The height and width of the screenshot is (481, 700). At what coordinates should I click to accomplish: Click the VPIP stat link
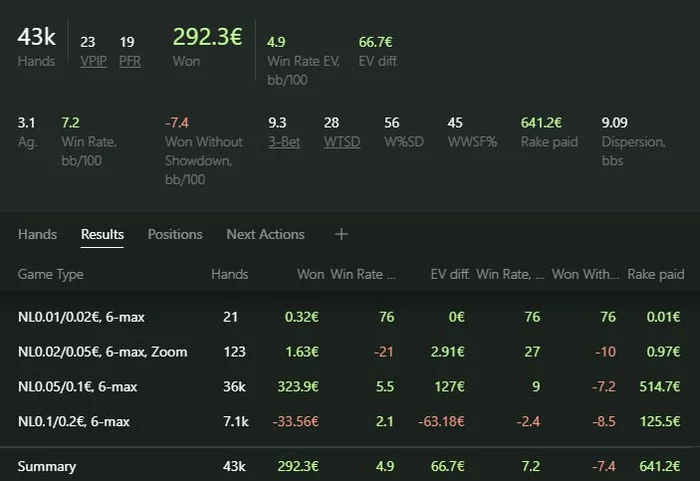(94, 61)
